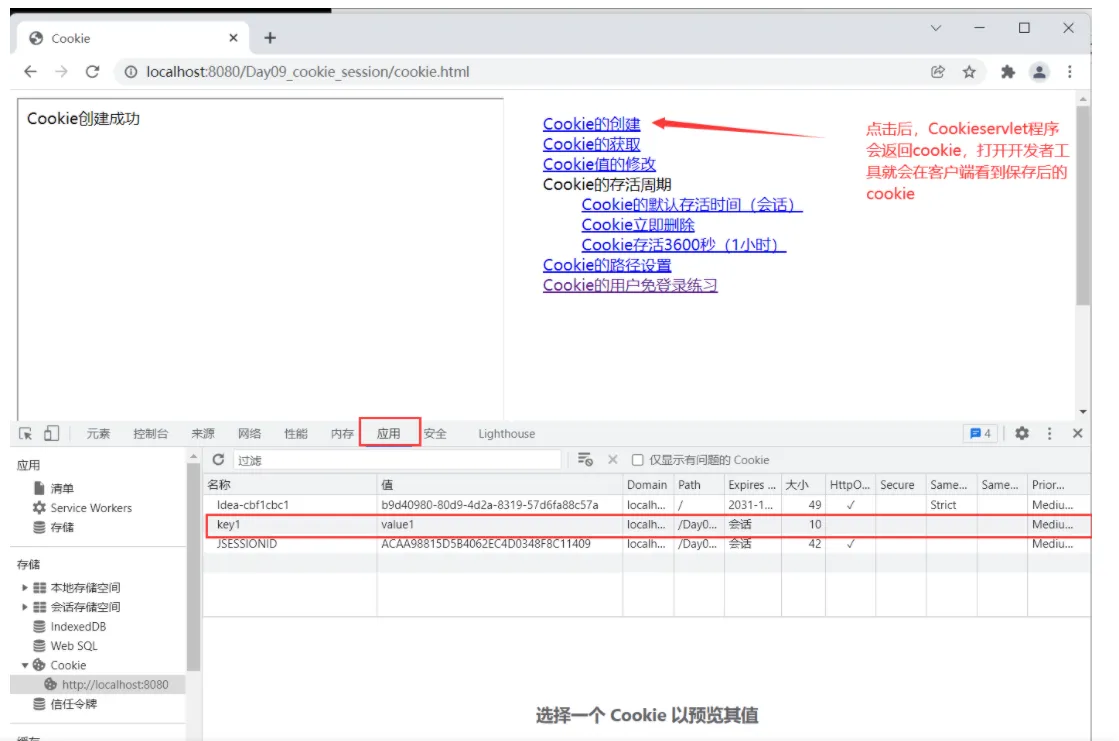
Task: Click the site info icon in address bar
Action: pos(131,71)
